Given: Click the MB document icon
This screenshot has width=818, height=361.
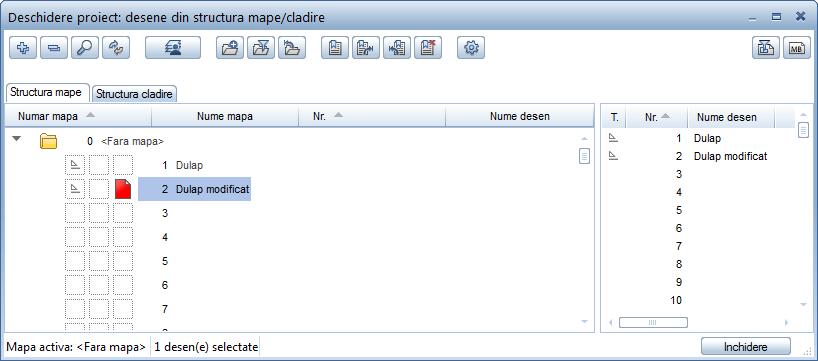Looking at the screenshot, I should pyautogui.click(x=797, y=48).
